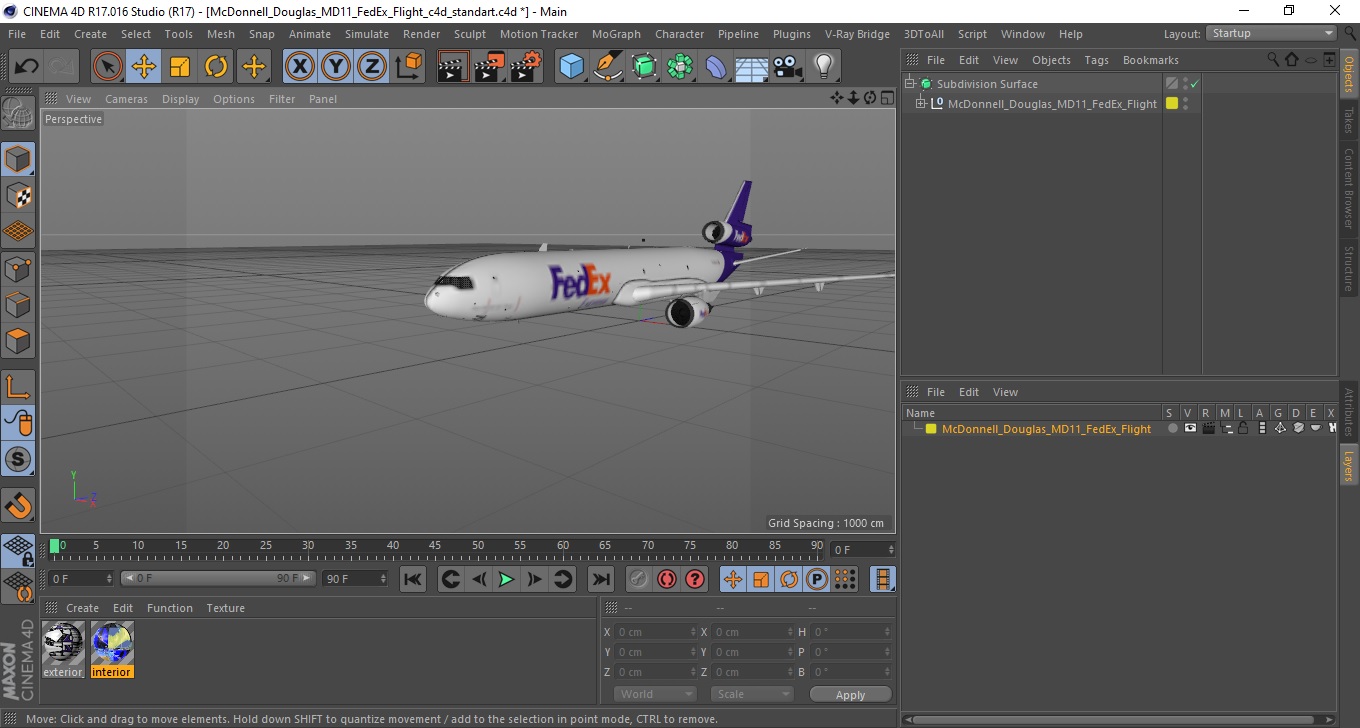Enable the Axis modification tool
Screen dimensions: 1360x728
point(18,387)
